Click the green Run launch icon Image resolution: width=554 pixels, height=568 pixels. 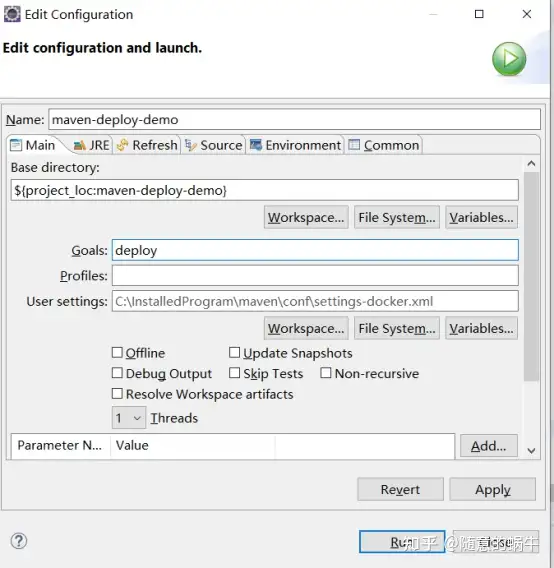click(x=509, y=59)
